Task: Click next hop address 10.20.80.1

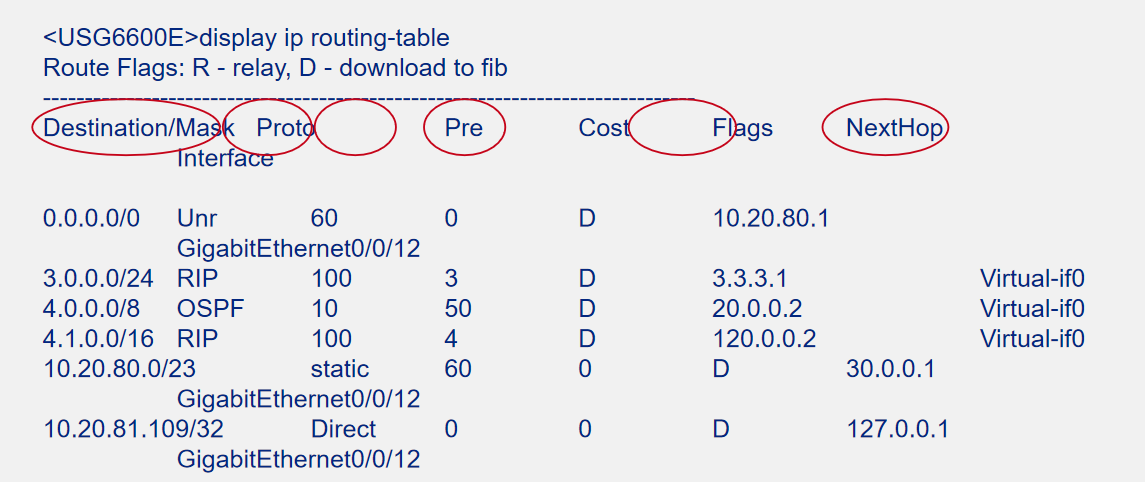Action: coord(770,218)
